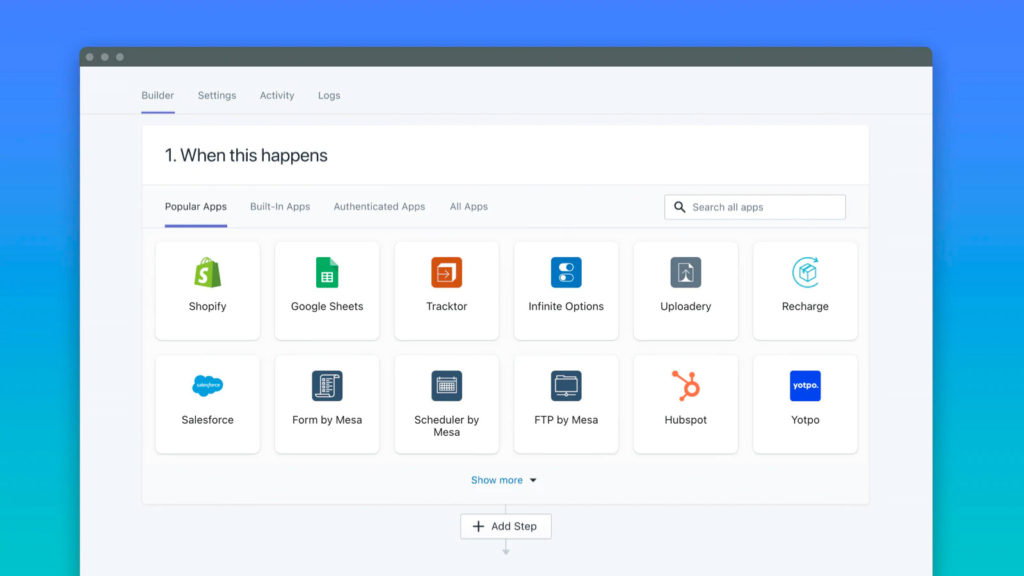Choose the Uploadery app icon
Screen dimensions: 1024x576
pyautogui.click(x=686, y=272)
